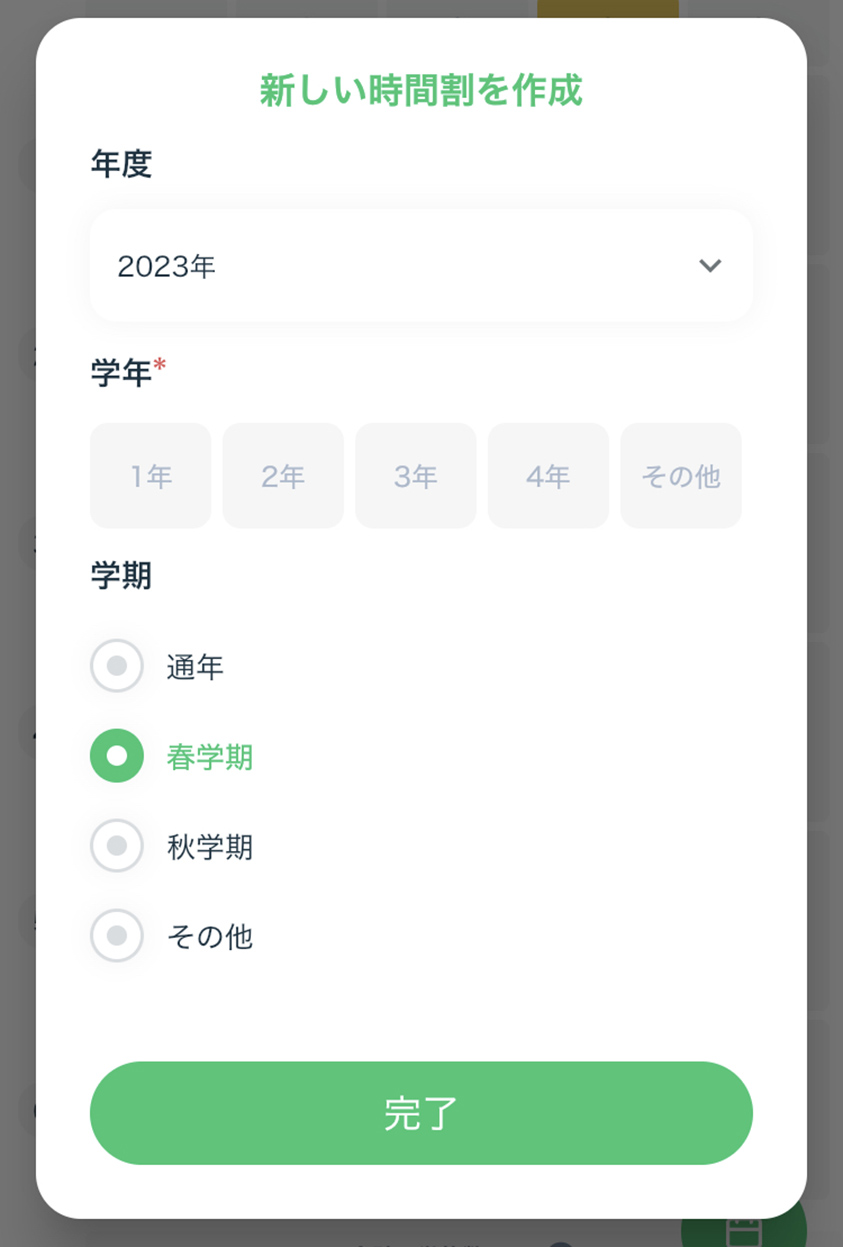Screen dimensions: 843x1247
Task: Select the 通年 radio circle
Action: [117, 666]
